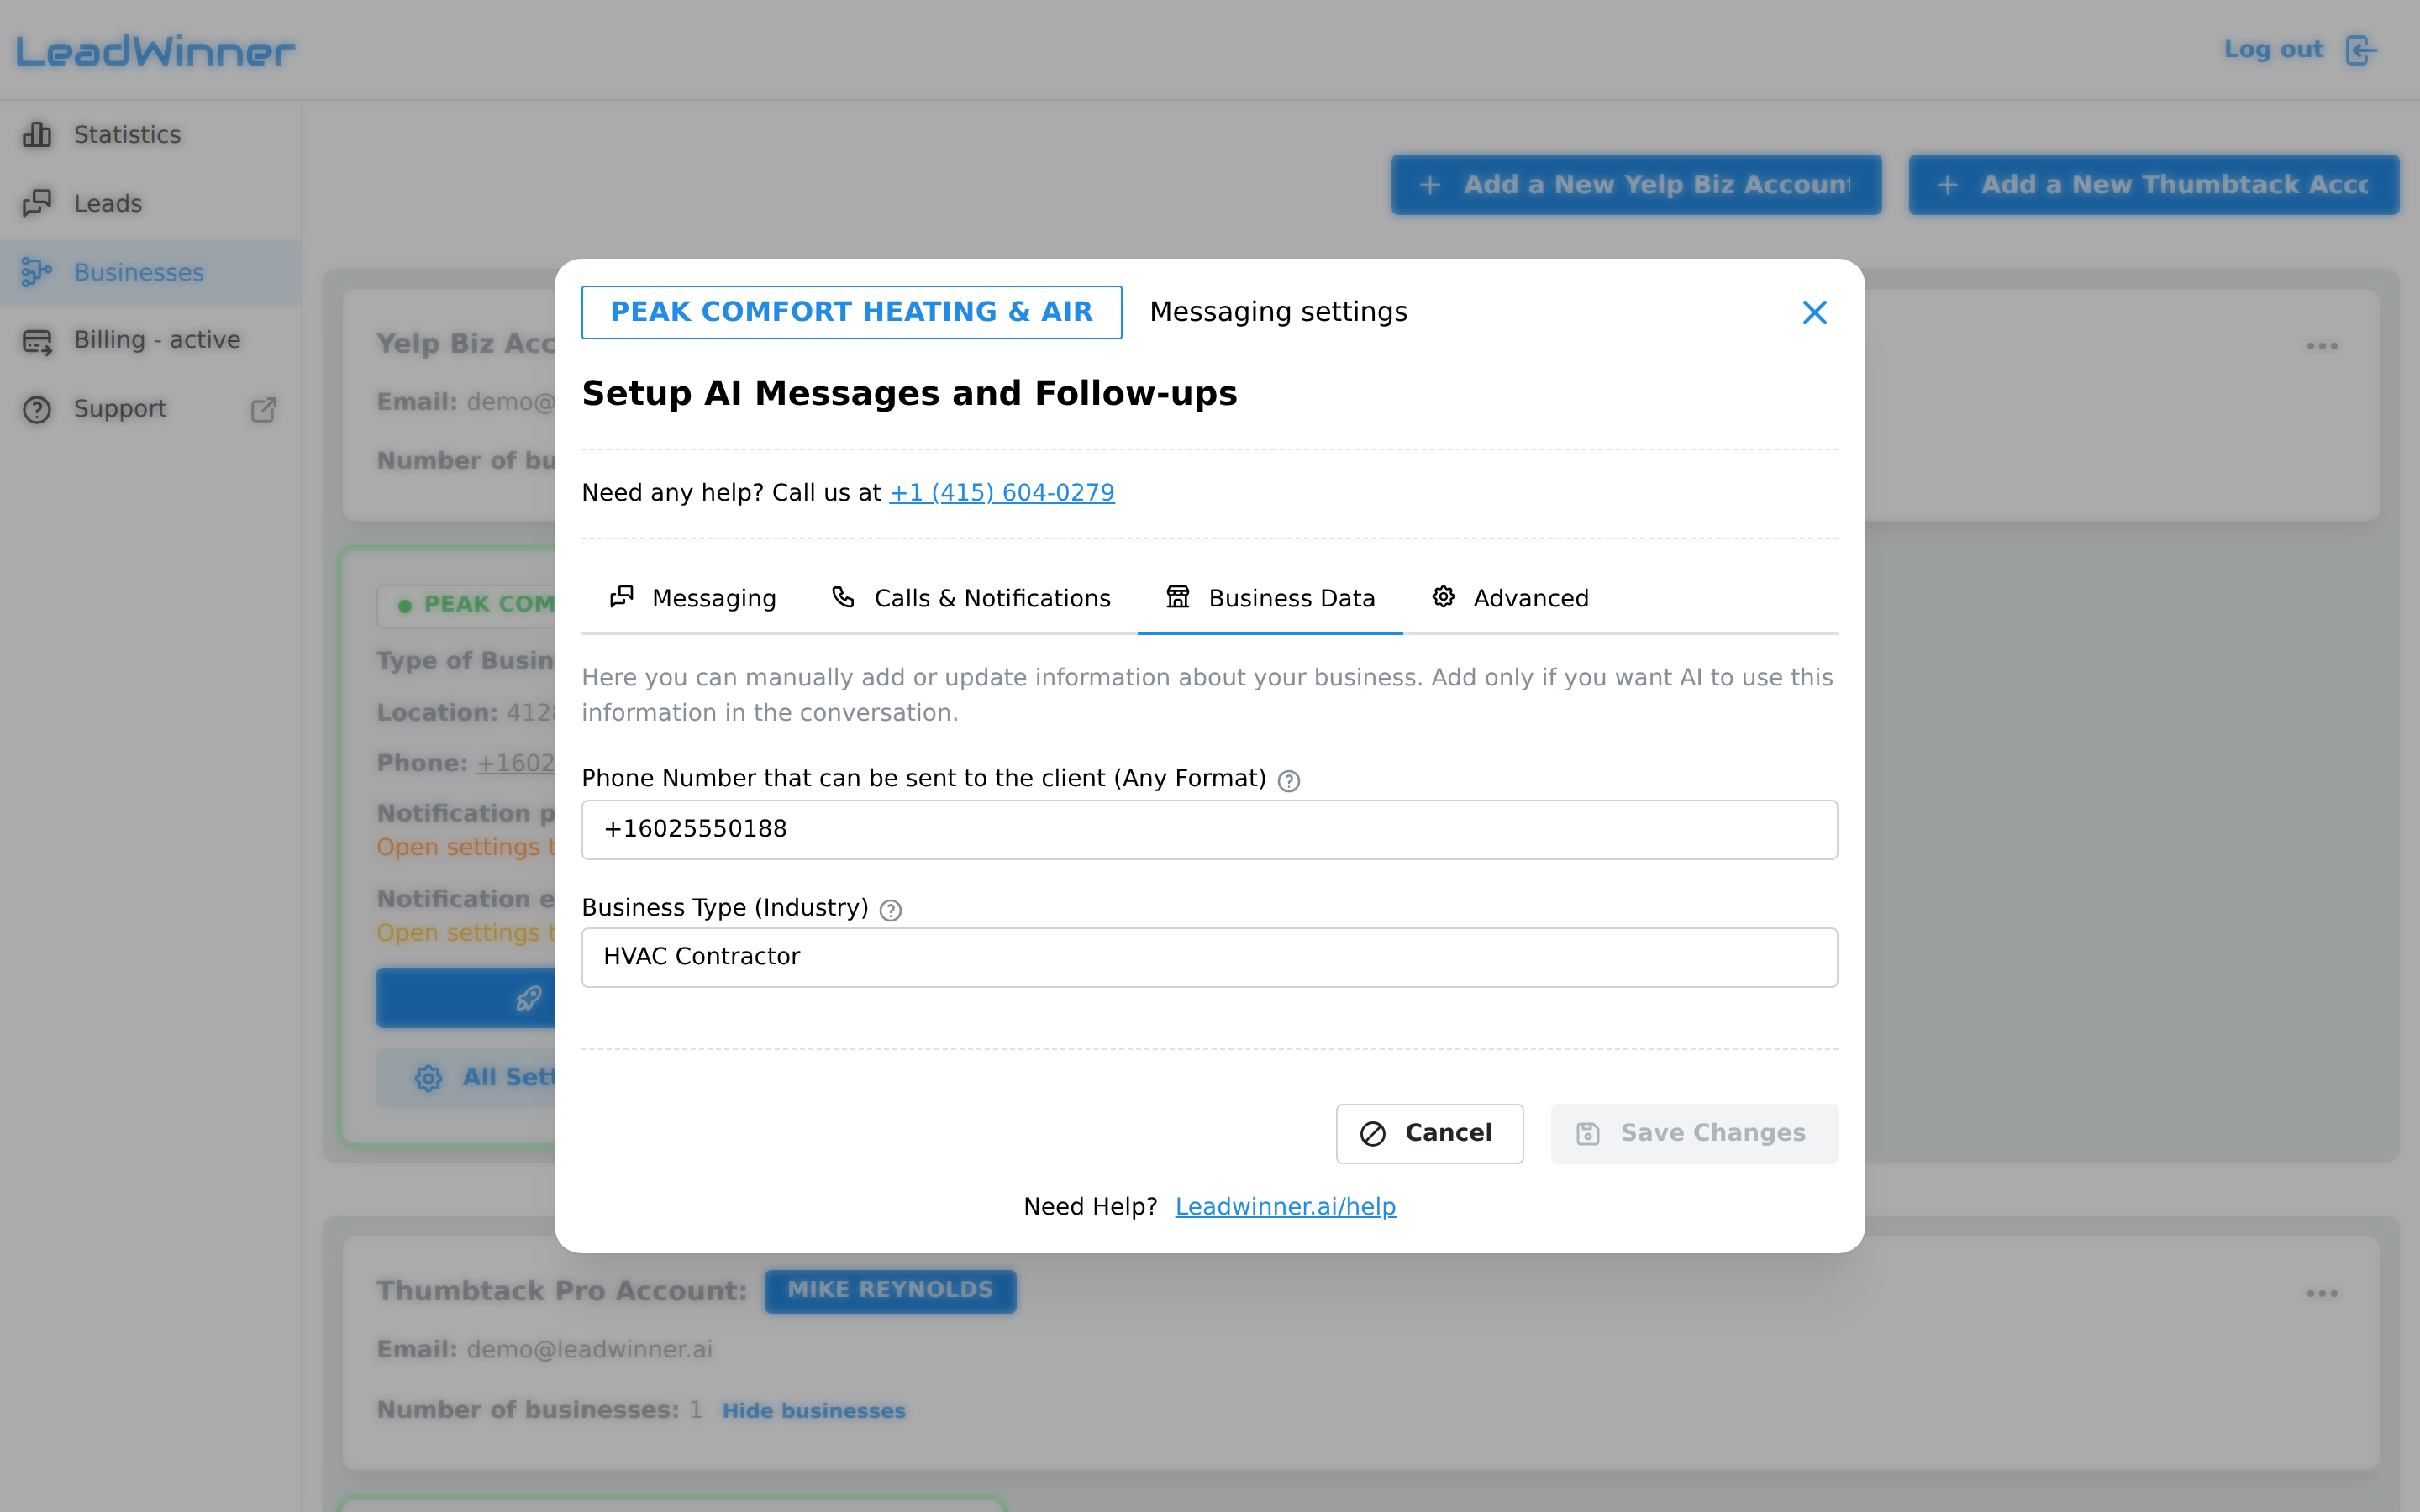
Task: Open Yelp Biz Account more options menu
Action: click(x=2322, y=346)
